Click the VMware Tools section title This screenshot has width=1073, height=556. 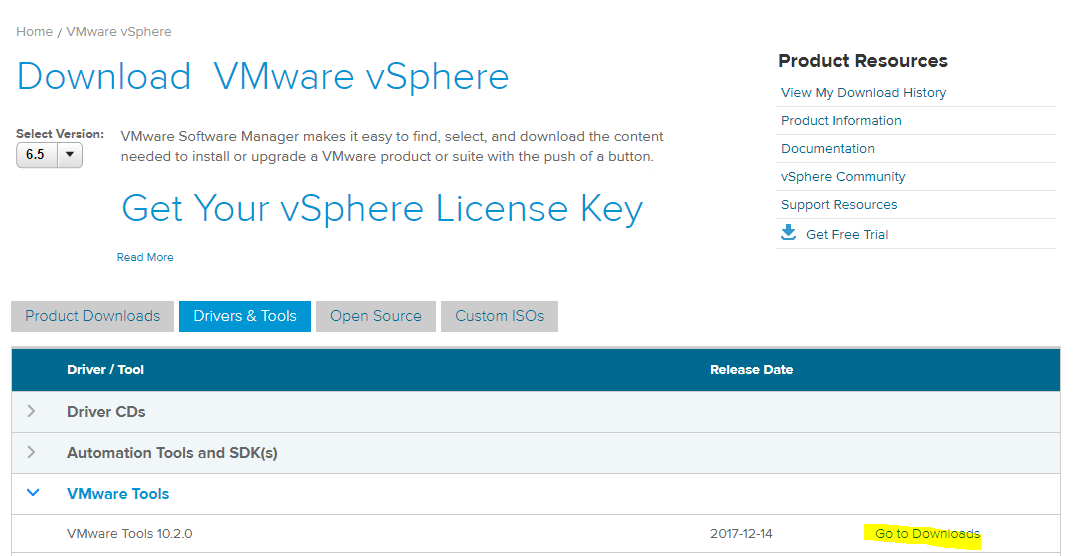click(x=118, y=494)
